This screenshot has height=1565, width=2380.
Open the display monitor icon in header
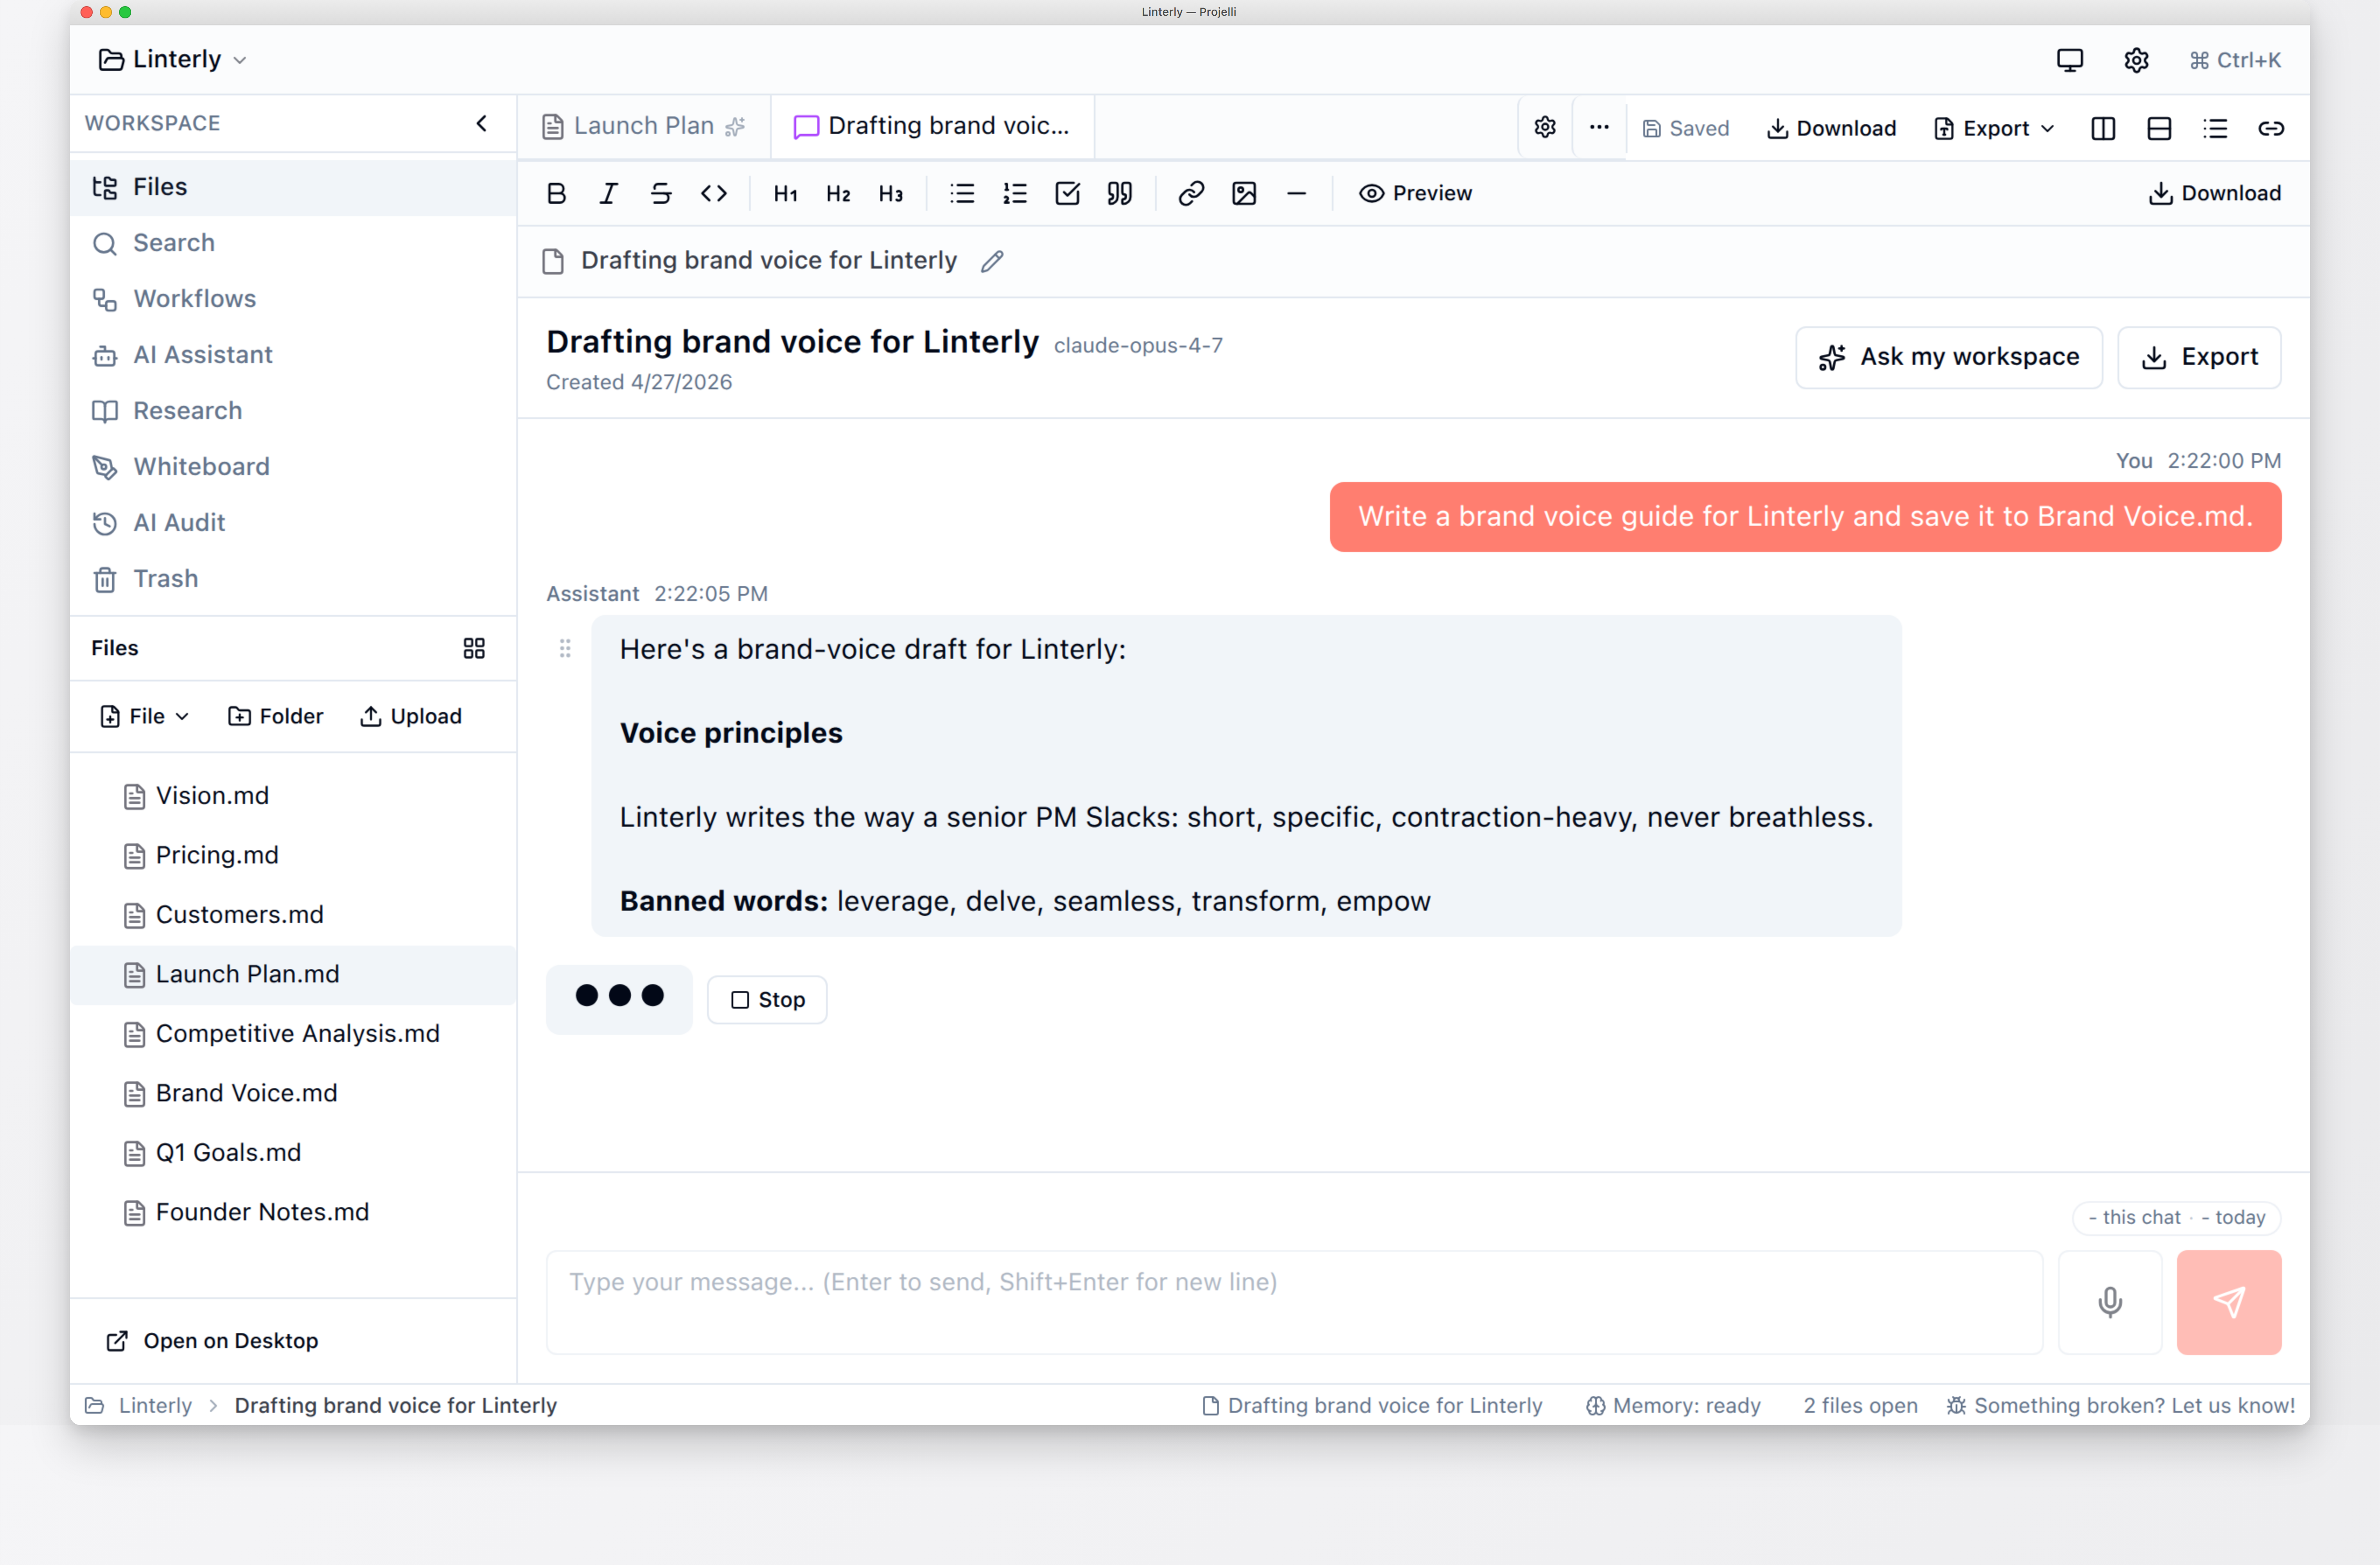(2070, 60)
